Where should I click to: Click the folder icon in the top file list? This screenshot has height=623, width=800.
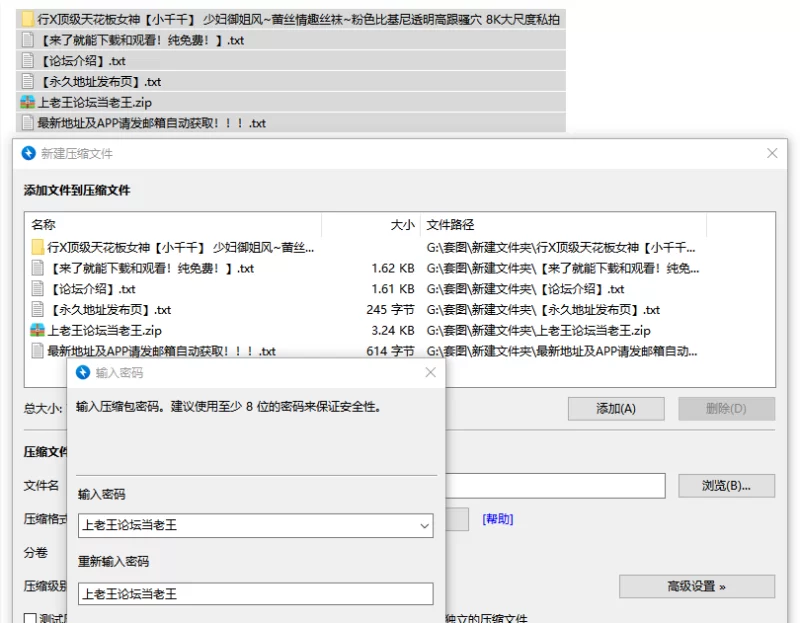tap(28, 19)
